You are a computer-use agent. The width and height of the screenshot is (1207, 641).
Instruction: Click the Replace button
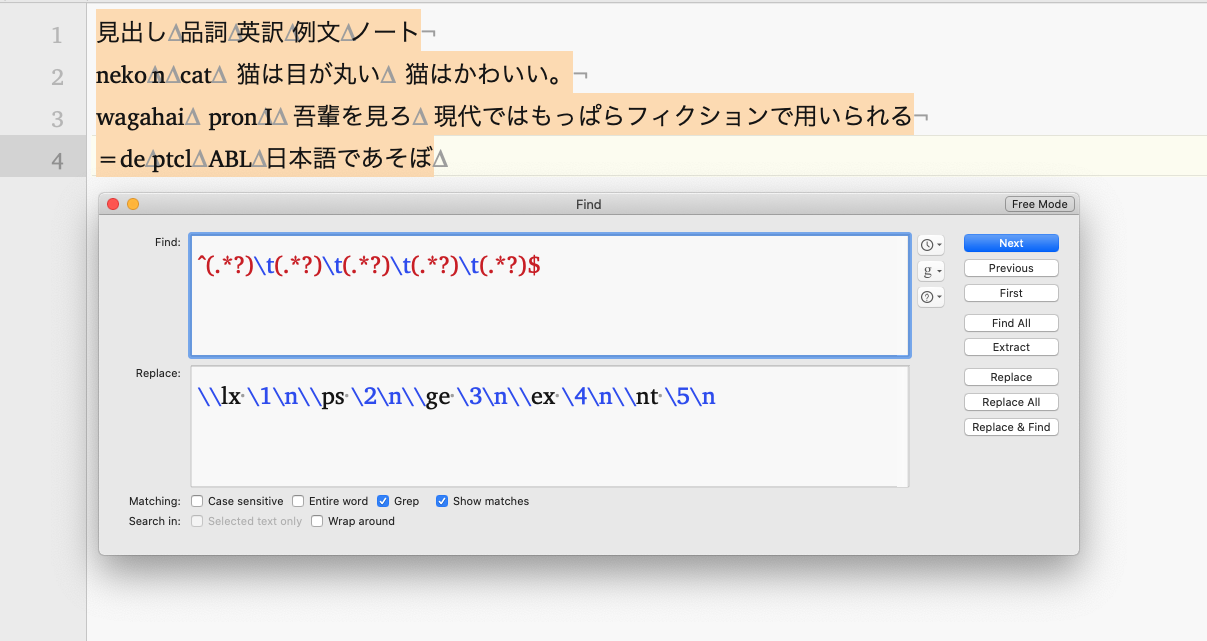point(1010,376)
